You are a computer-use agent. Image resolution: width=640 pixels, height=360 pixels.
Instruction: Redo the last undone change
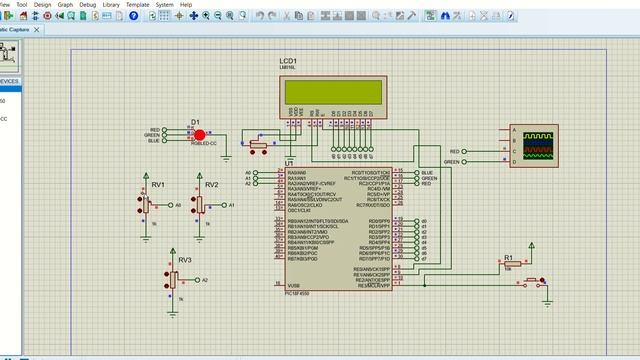tap(272, 16)
